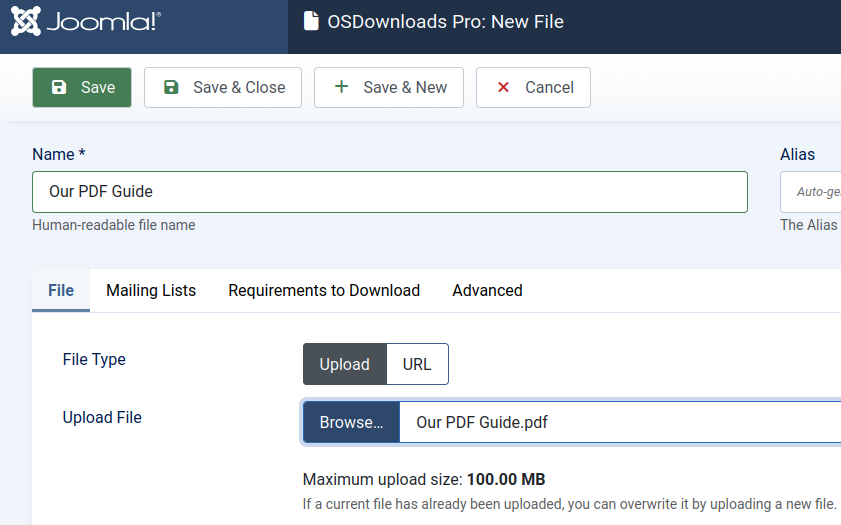841x525 pixels.
Task: Click the overwrite note under upload size
Action: click(x=569, y=504)
